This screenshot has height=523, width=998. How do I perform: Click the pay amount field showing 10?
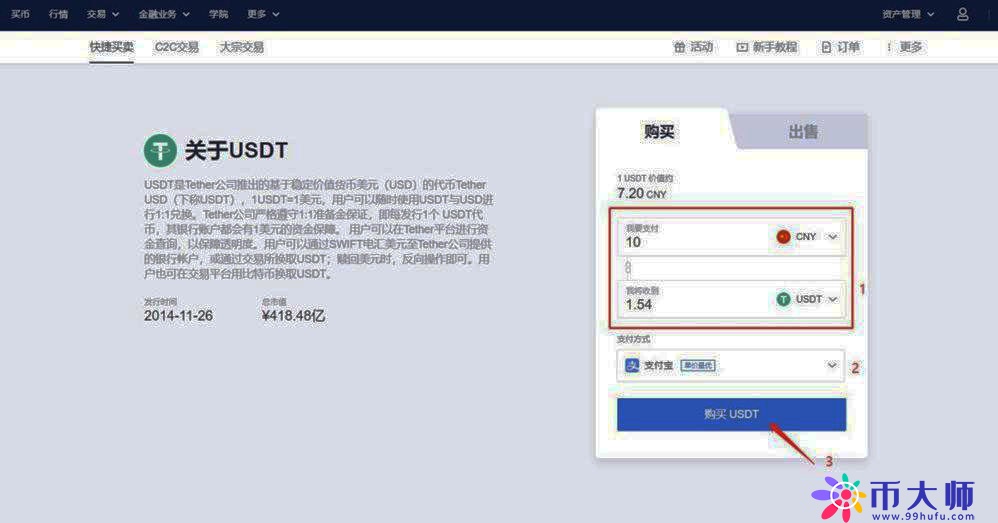coord(731,237)
